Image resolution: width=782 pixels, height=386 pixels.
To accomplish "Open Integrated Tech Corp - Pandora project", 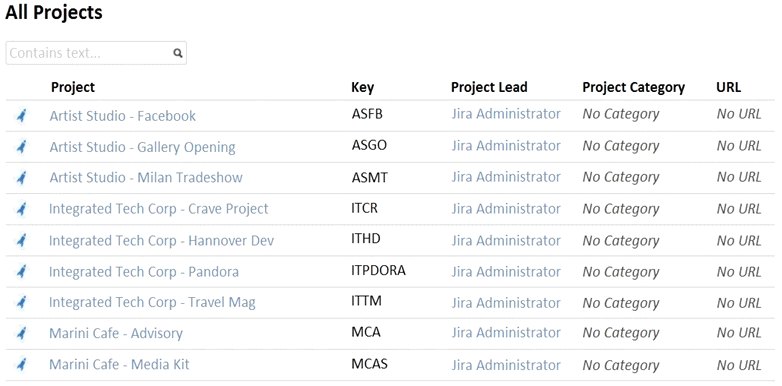I will (x=144, y=272).
